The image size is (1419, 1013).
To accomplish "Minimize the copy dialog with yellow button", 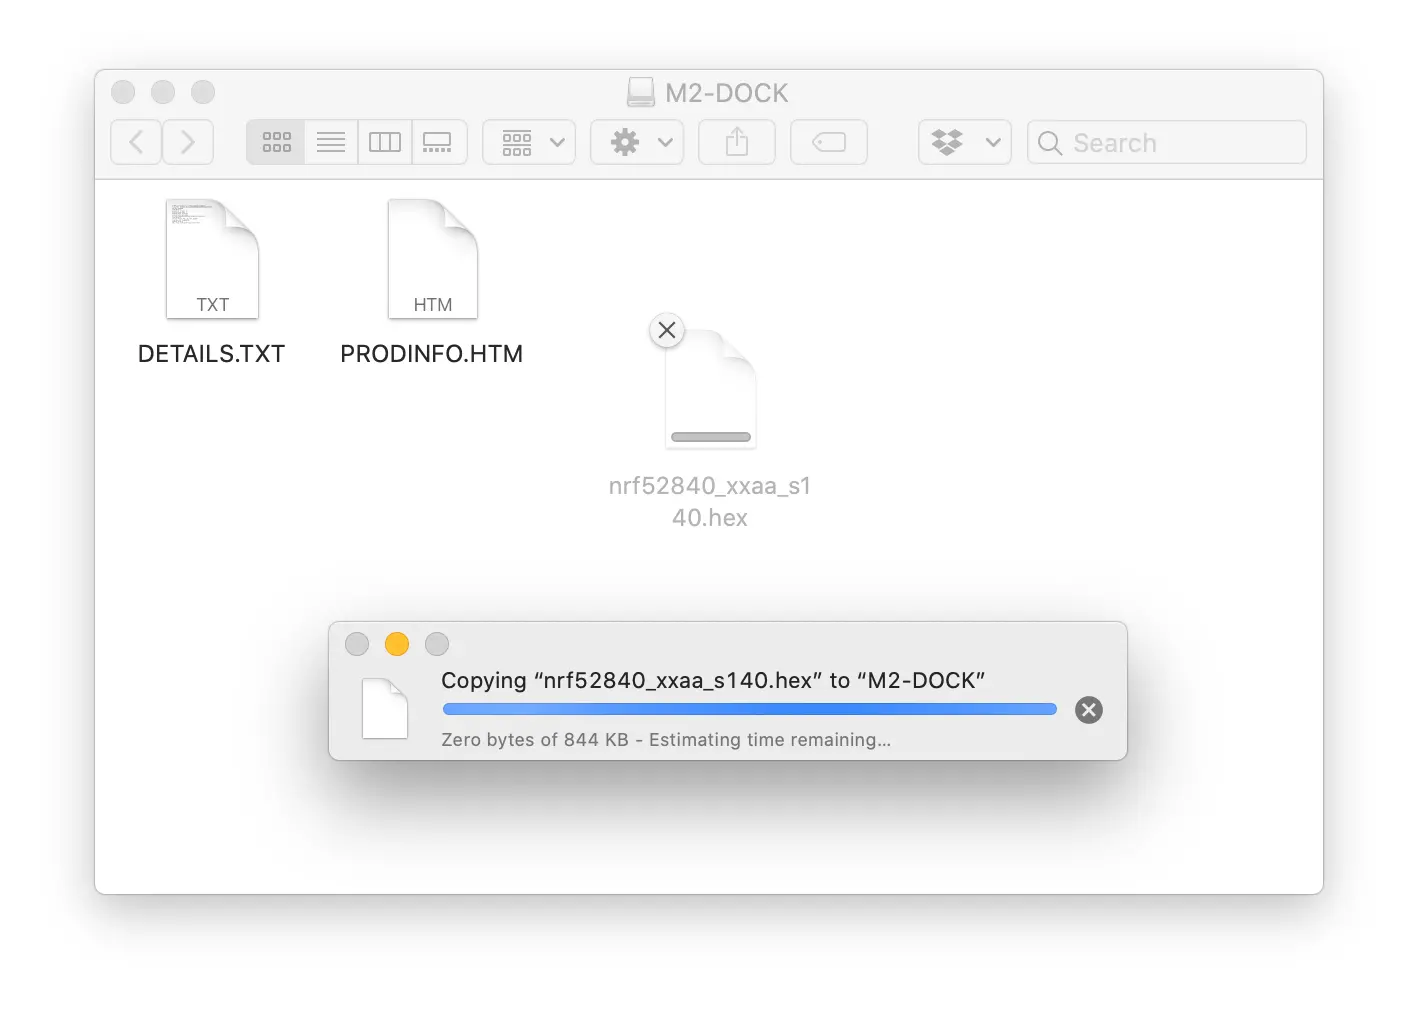I will 397,644.
